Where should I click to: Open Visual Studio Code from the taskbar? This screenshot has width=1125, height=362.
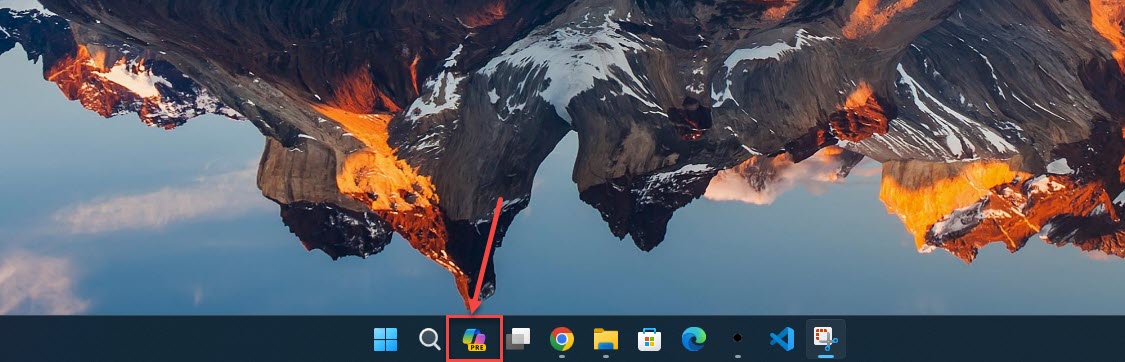(782, 338)
